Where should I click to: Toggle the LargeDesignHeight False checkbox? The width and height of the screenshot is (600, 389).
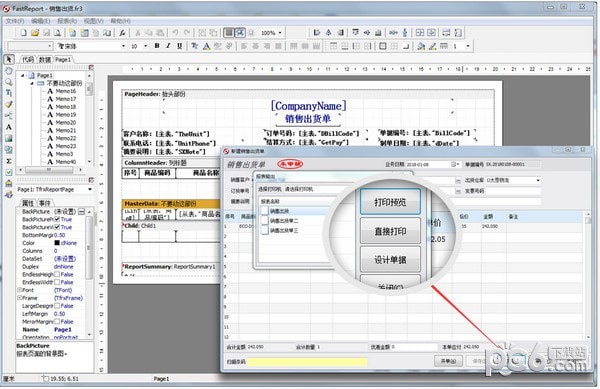(x=57, y=306)
